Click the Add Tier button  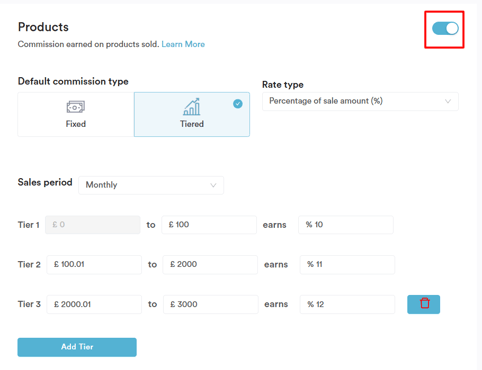click(x=77, y=347)
